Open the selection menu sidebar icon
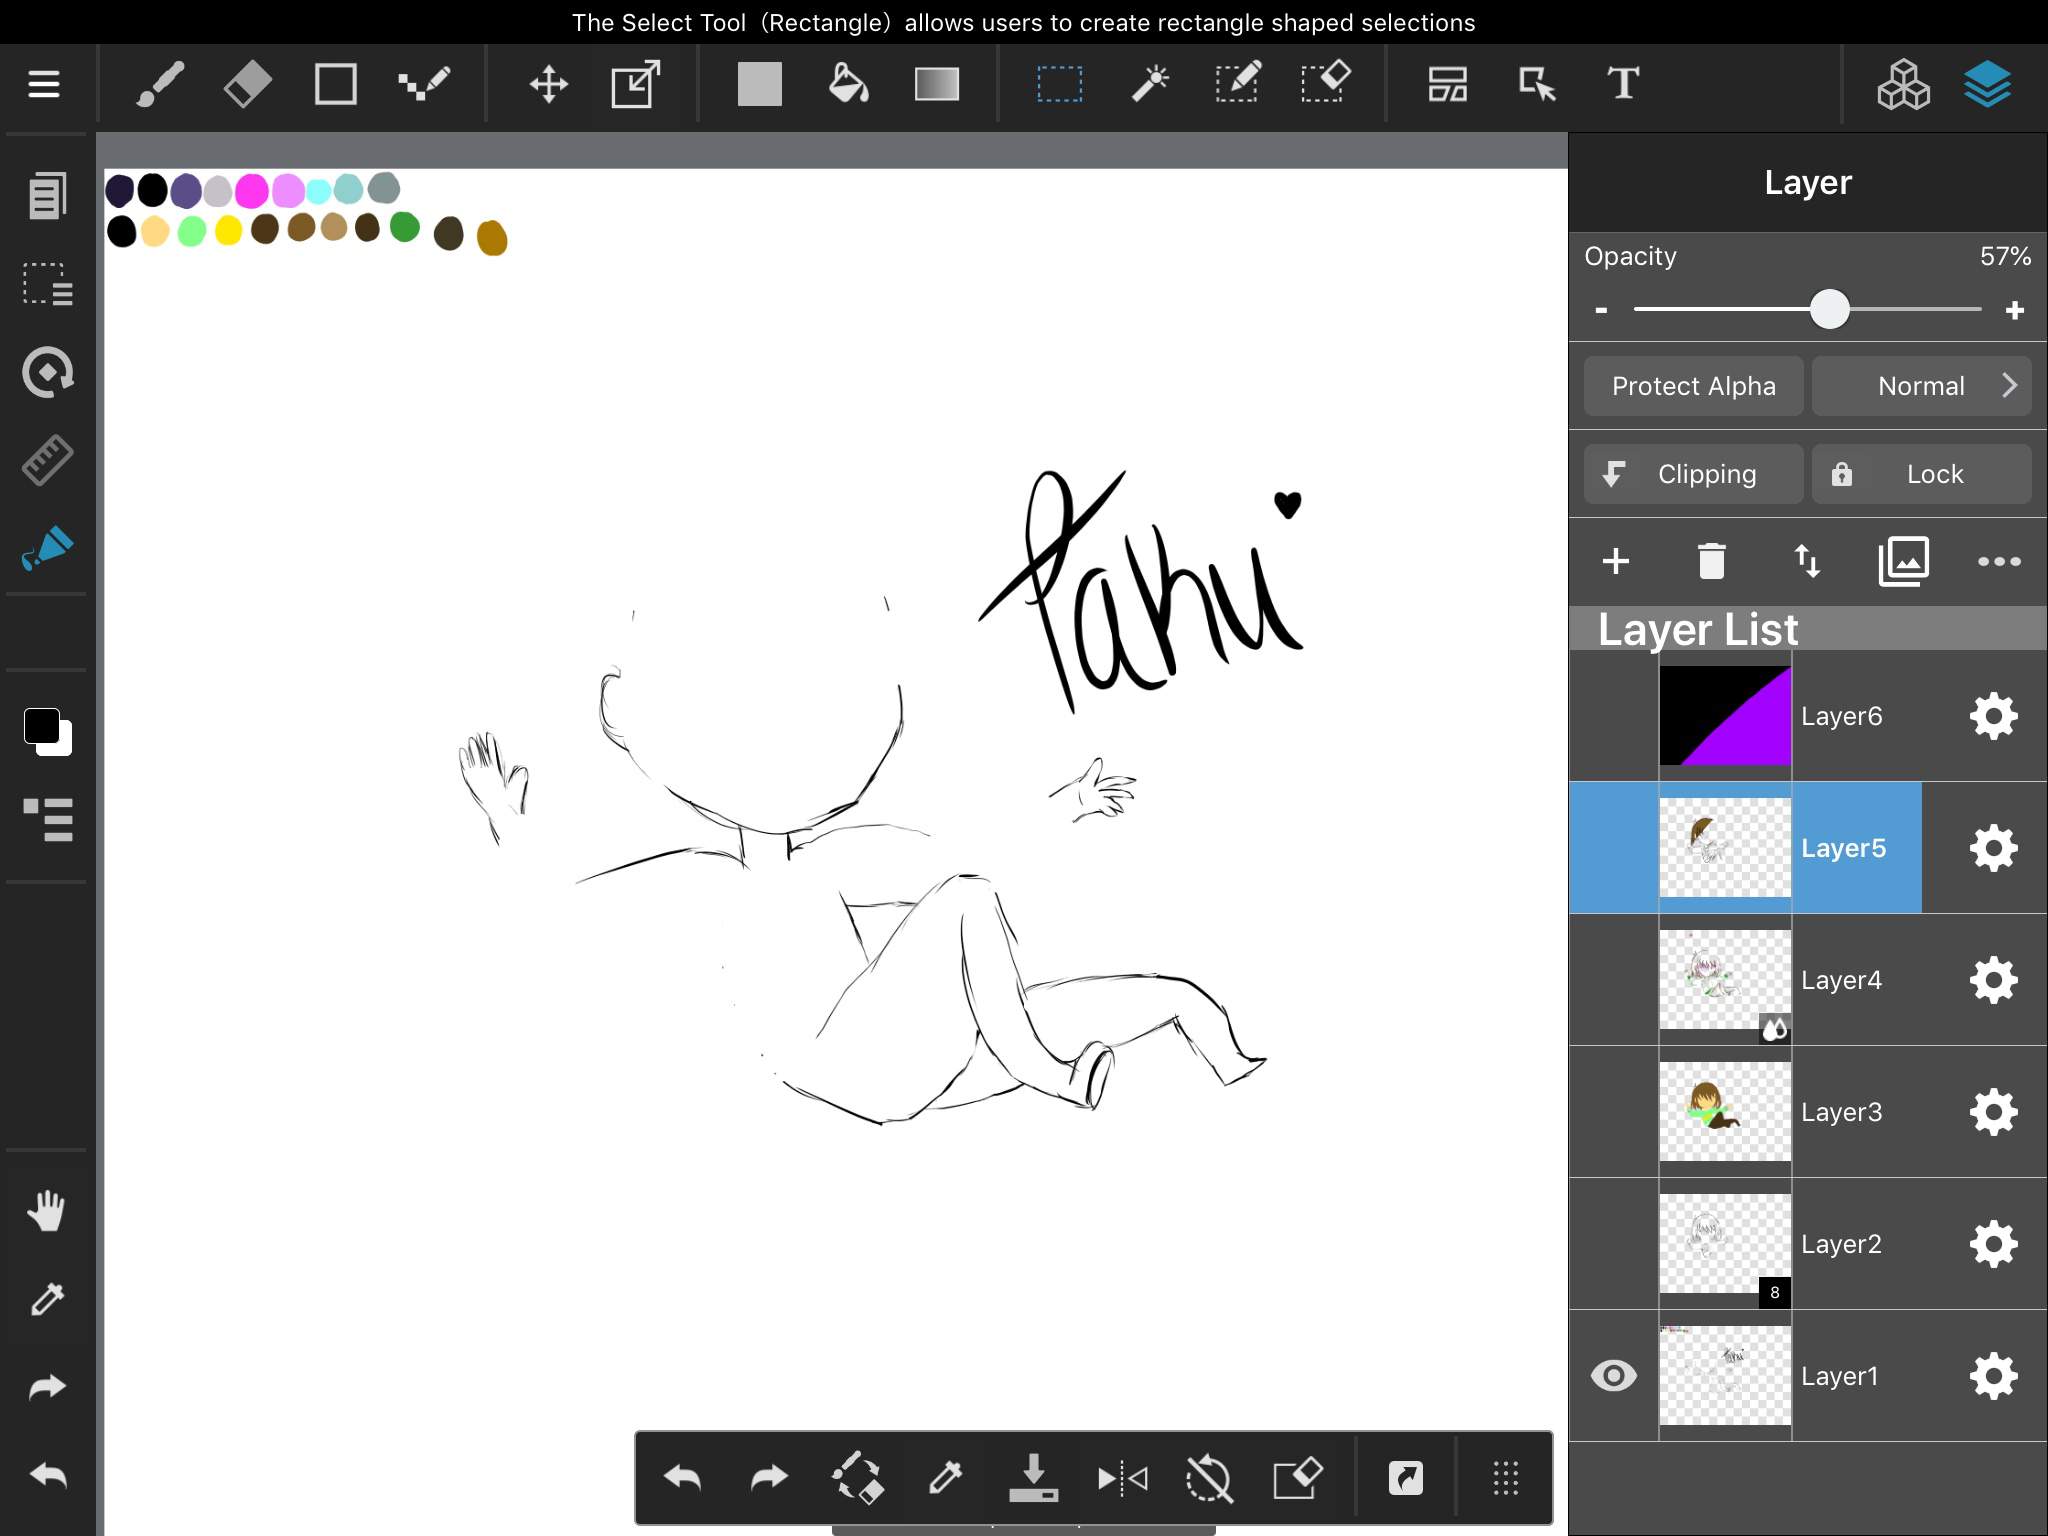Screen dimensions: 2048x1536 tap(47, 284)
